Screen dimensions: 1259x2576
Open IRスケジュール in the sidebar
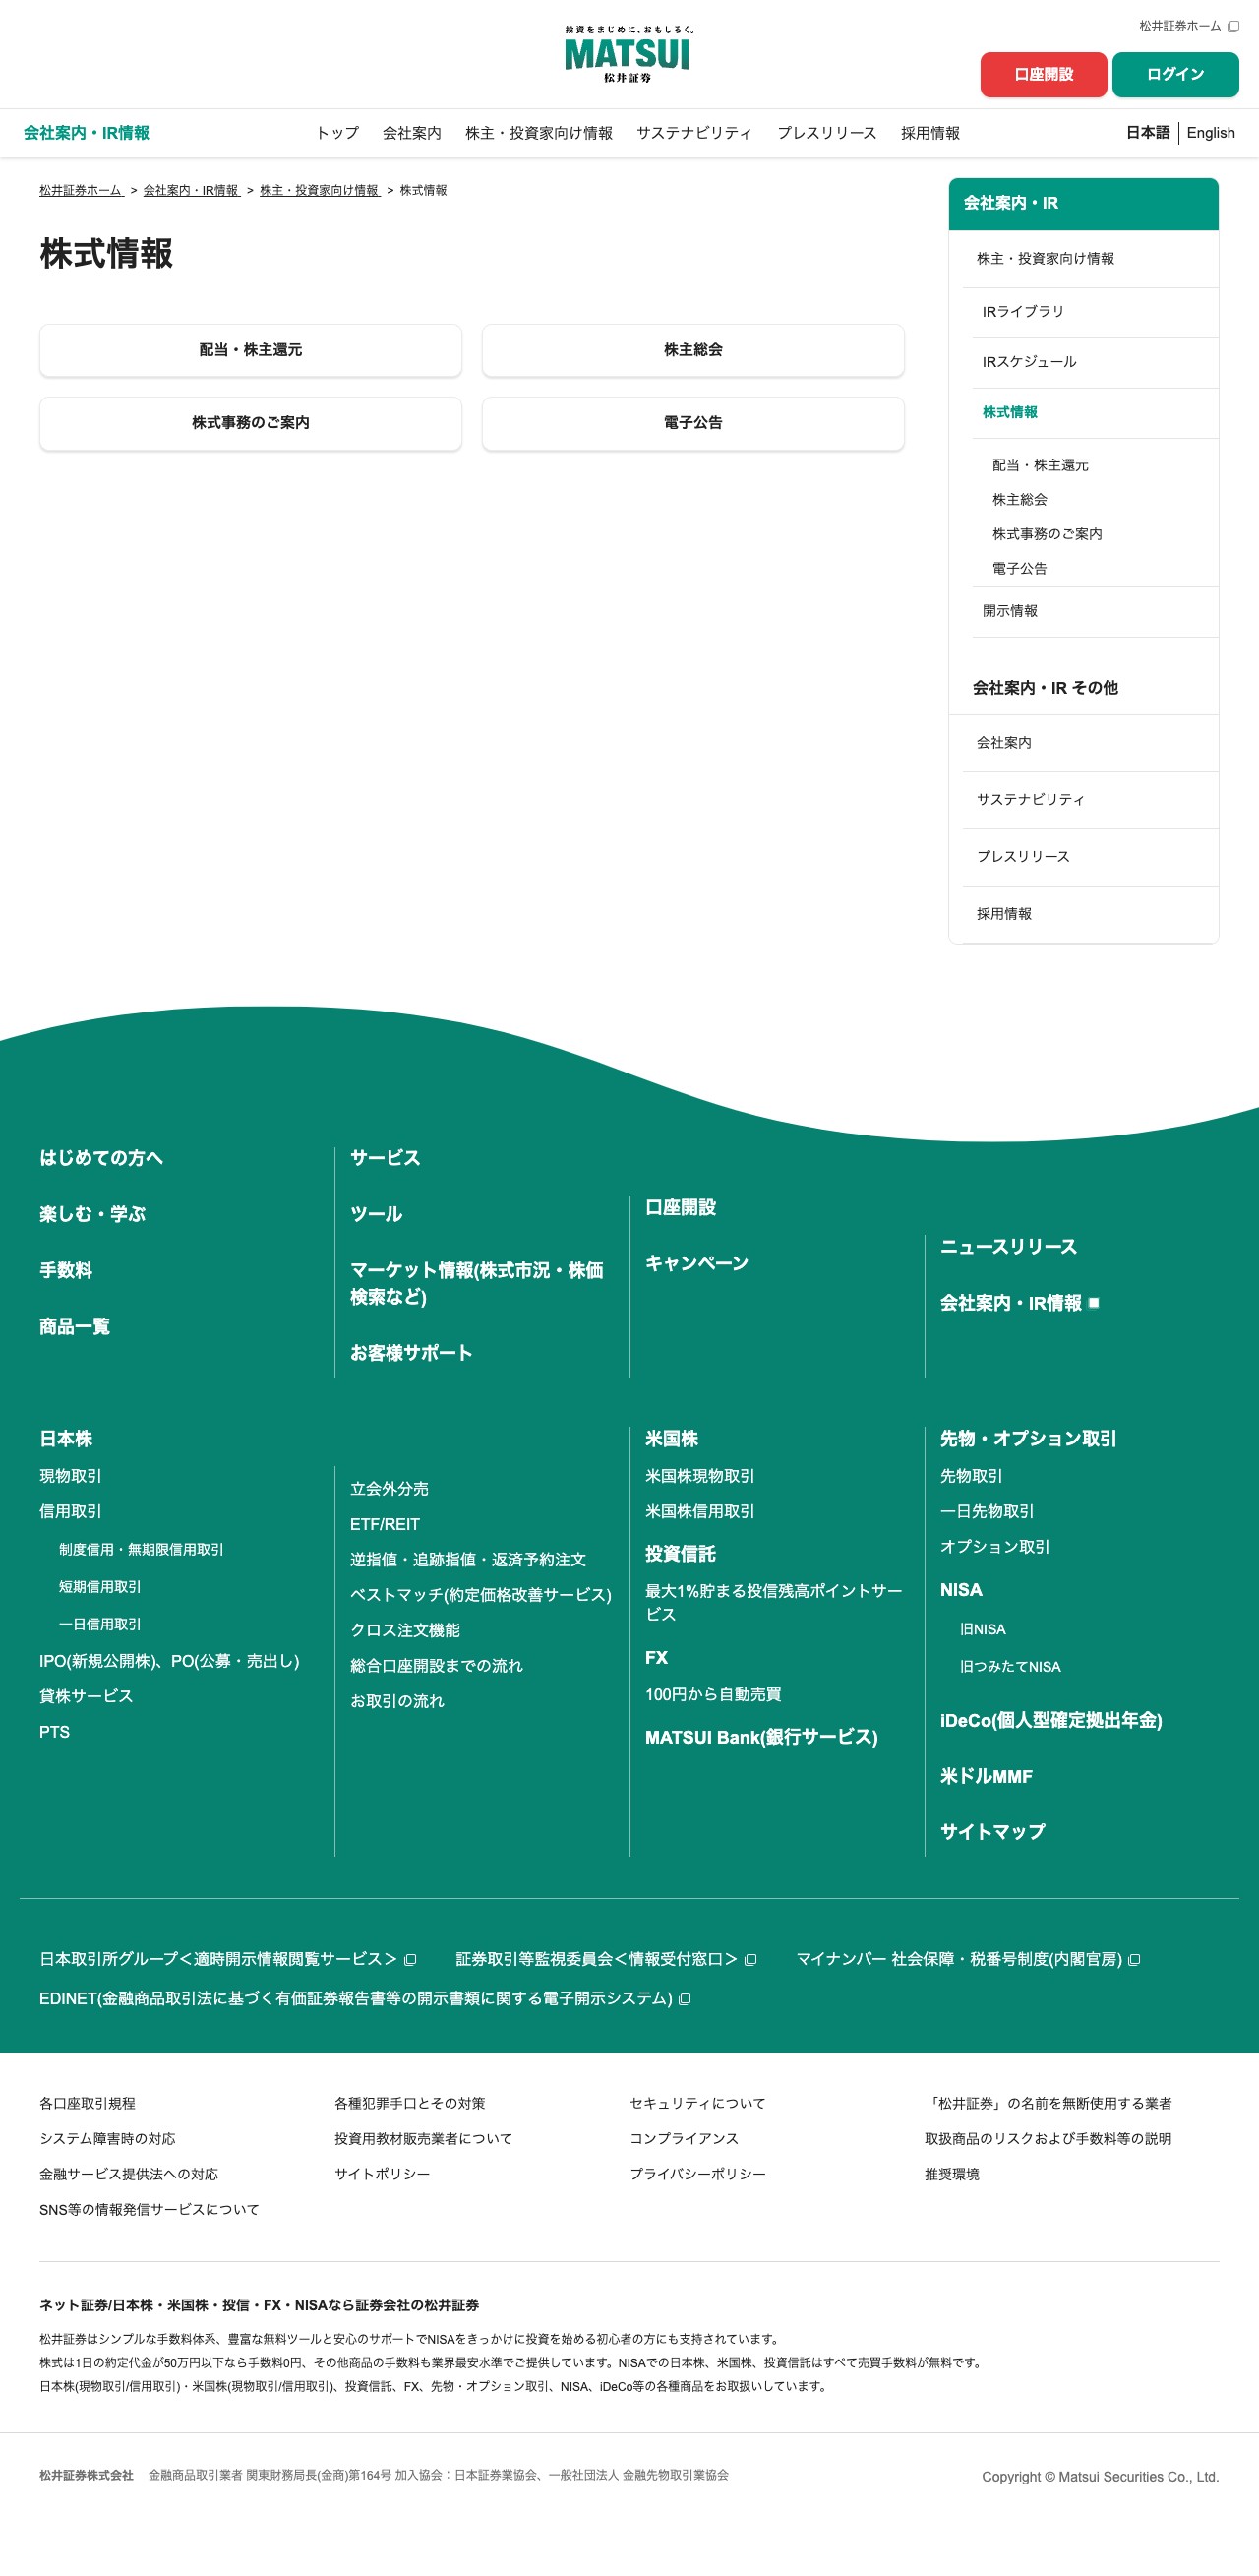click(1094, 362)
